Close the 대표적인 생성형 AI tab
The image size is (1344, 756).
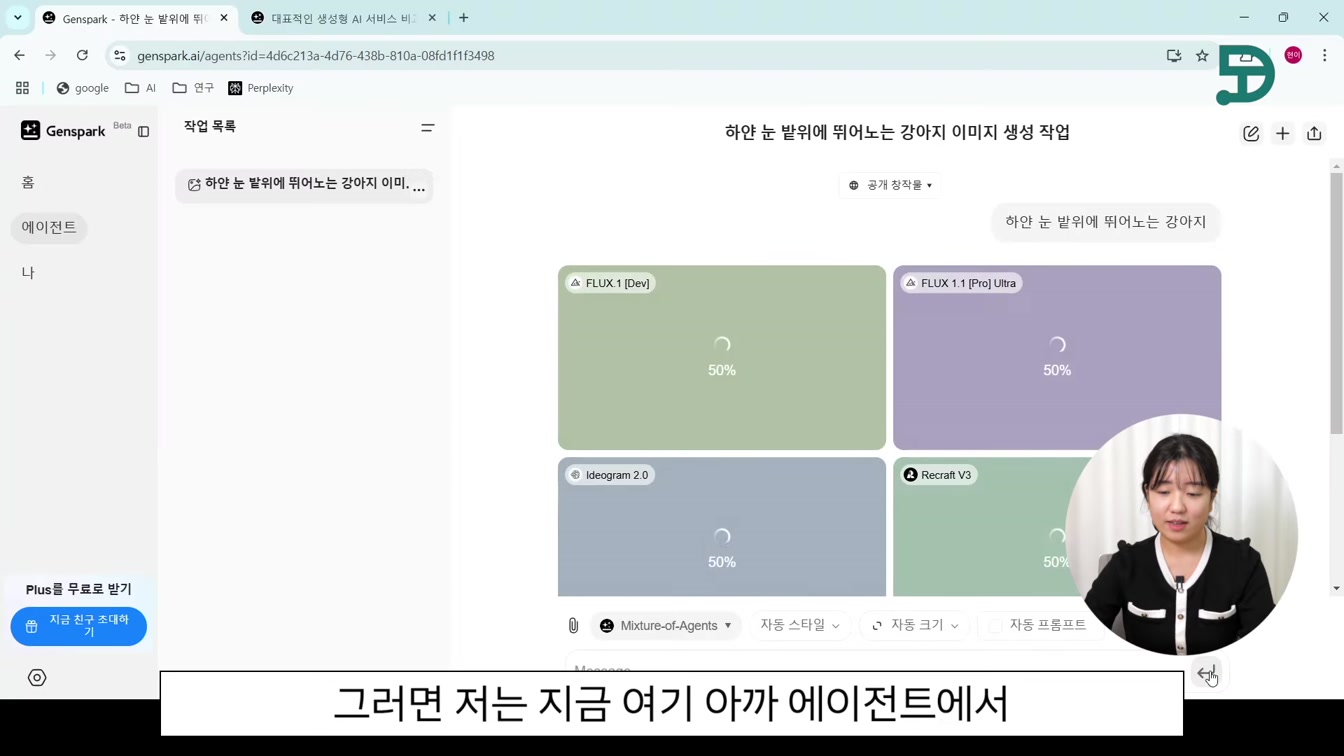[x=432, y=18]
